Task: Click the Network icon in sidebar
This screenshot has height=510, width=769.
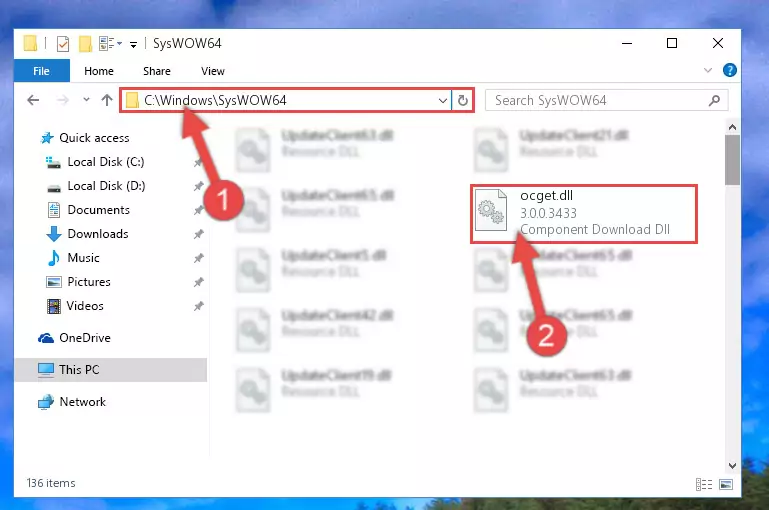Action: (46, 402)
